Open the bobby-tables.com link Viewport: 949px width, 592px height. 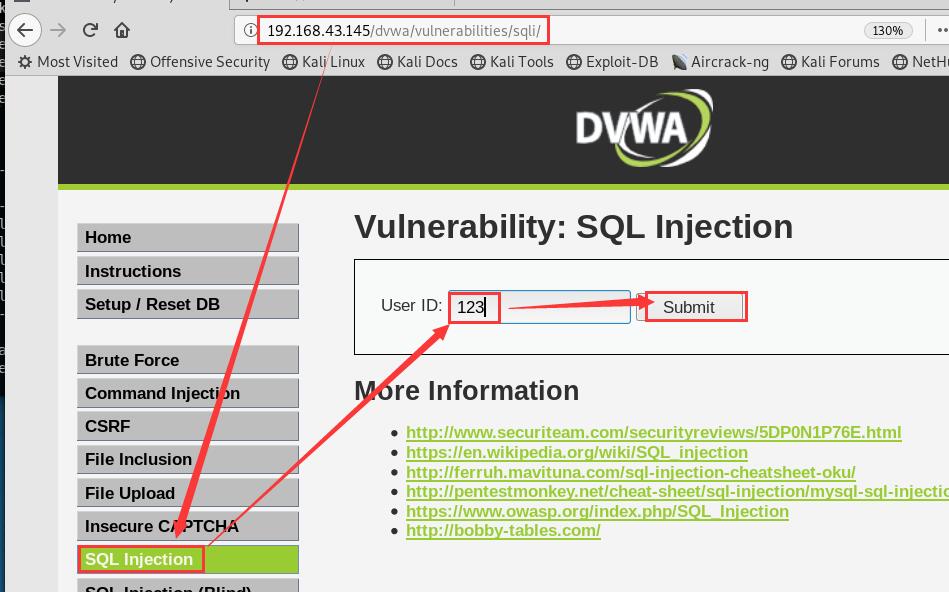click(504, 531)
